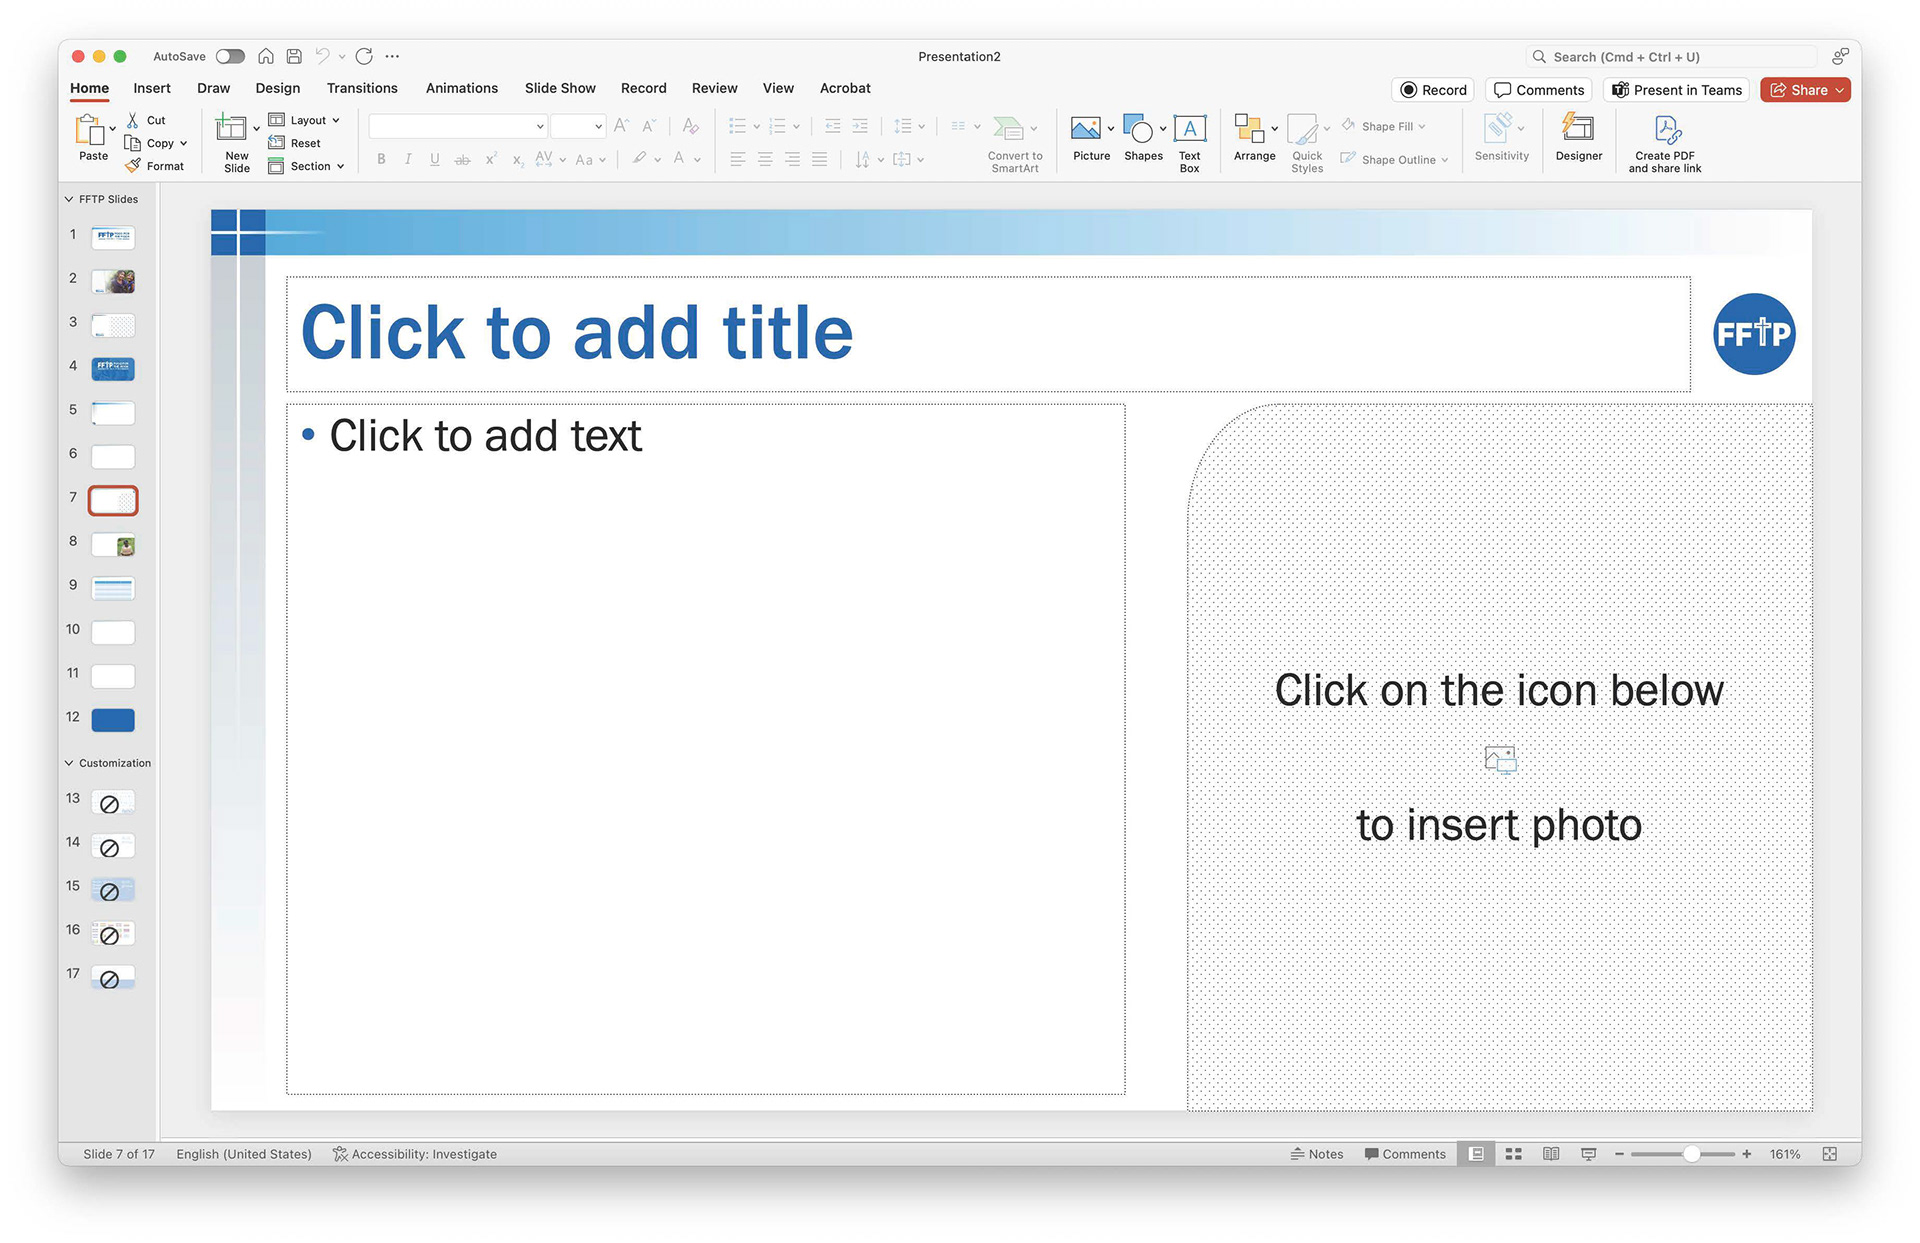This screenshot has height=1243, width=1920.
Task: Click the Save icon in title bar
Action: 294,57
